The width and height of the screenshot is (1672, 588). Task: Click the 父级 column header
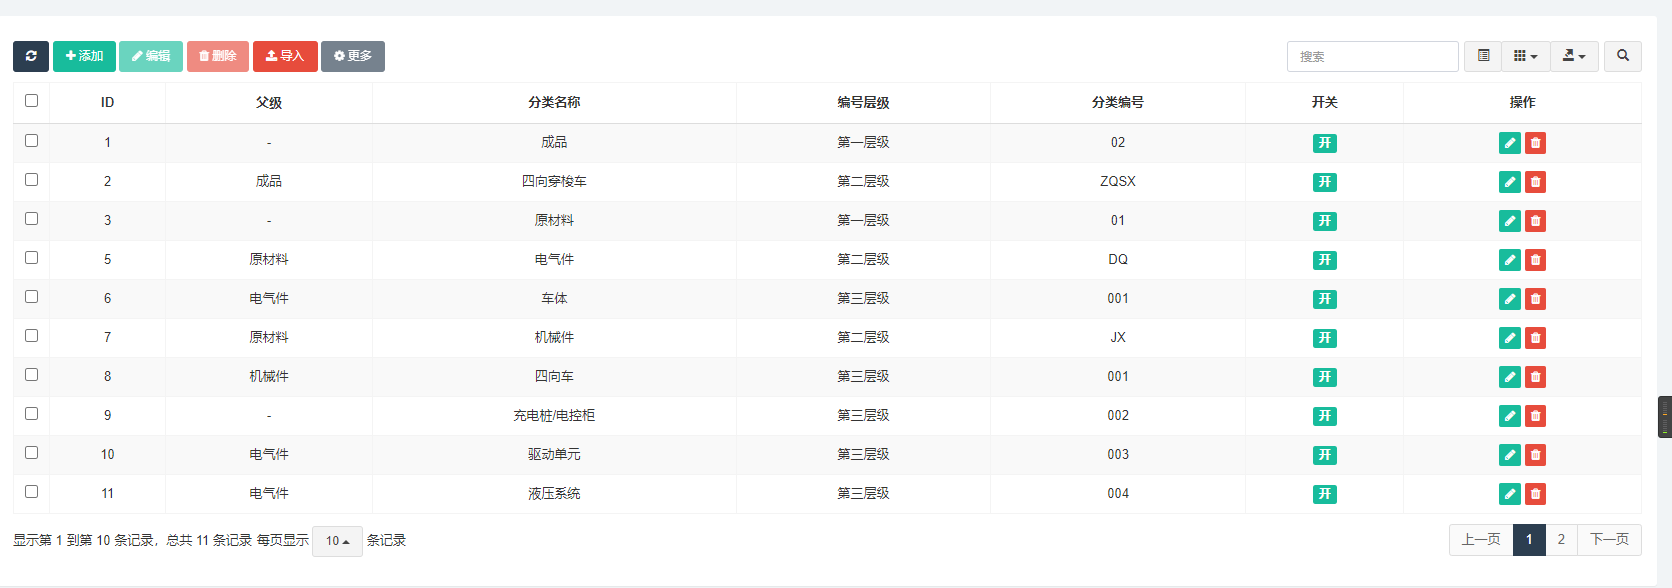coord(269,103)
